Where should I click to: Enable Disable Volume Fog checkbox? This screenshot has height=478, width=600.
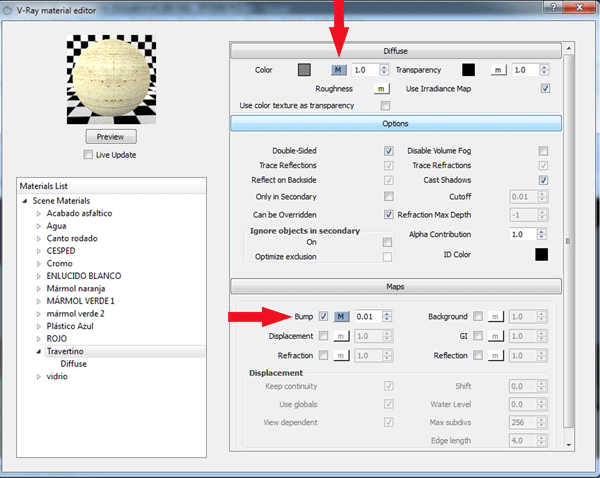543,151
